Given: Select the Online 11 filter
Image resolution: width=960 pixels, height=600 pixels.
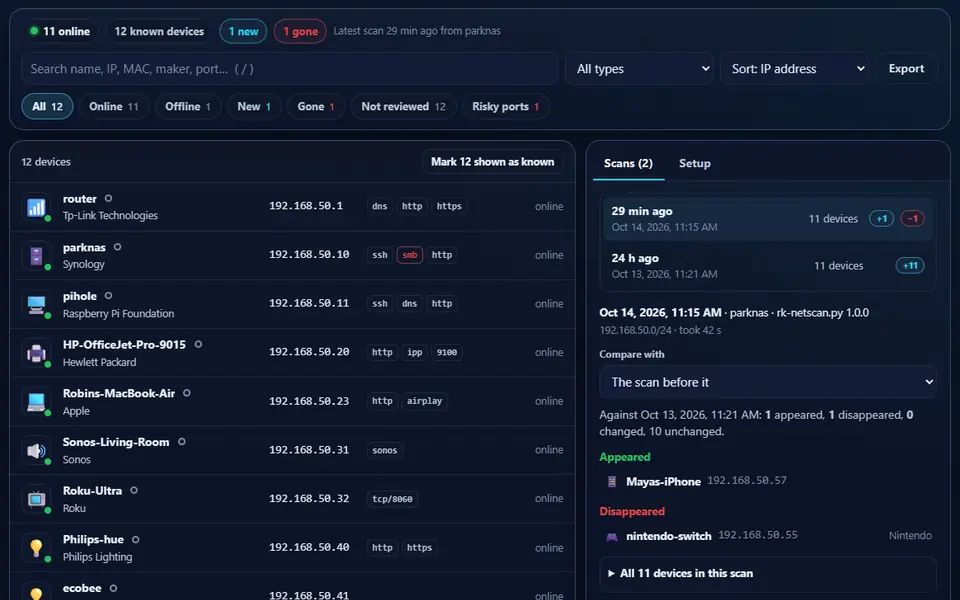Looking at the screenshot, I should [113, 107].
